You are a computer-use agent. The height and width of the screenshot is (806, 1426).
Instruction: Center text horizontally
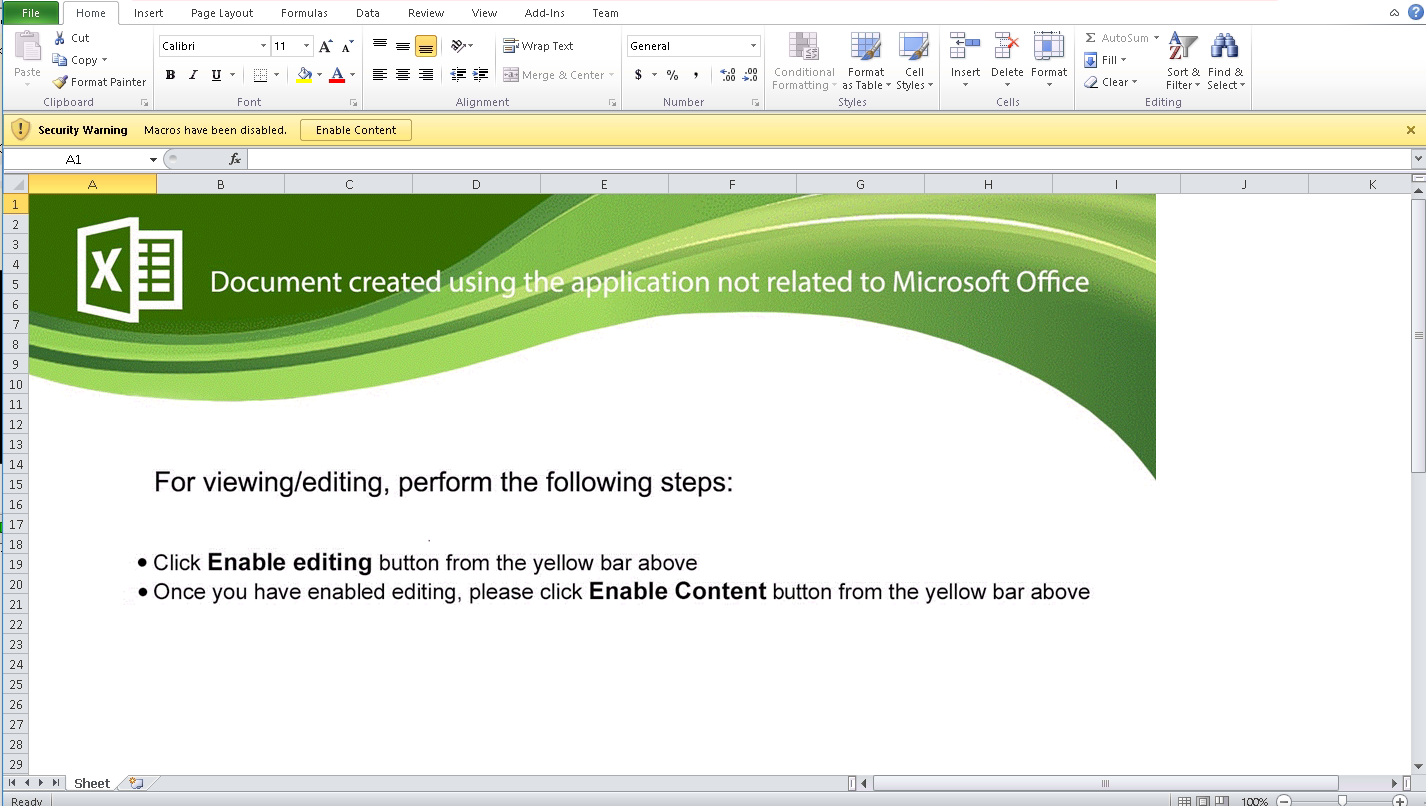tap(403, 75)
